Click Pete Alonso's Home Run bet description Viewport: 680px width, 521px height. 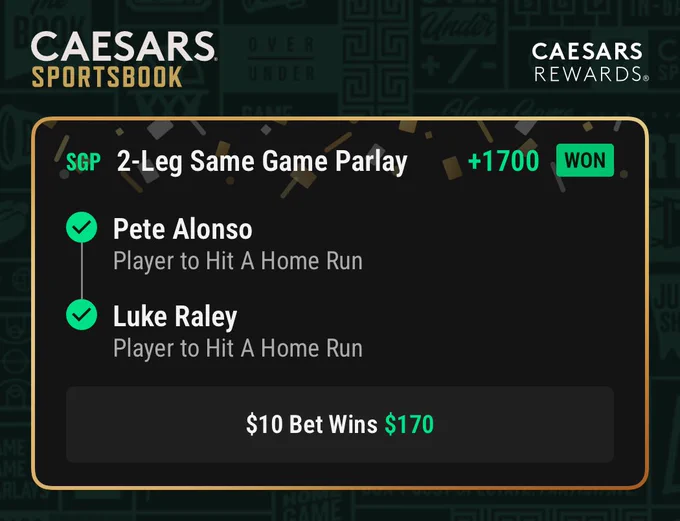click(x=238, y=262)
